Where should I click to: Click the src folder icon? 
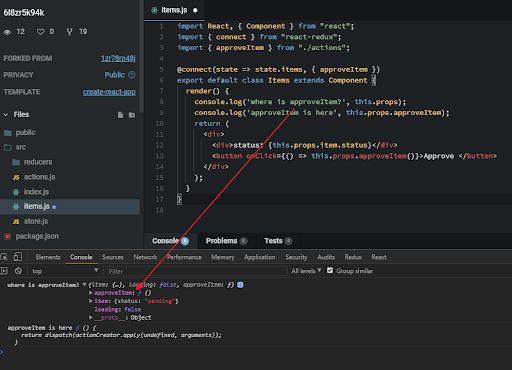pos(8,147)
